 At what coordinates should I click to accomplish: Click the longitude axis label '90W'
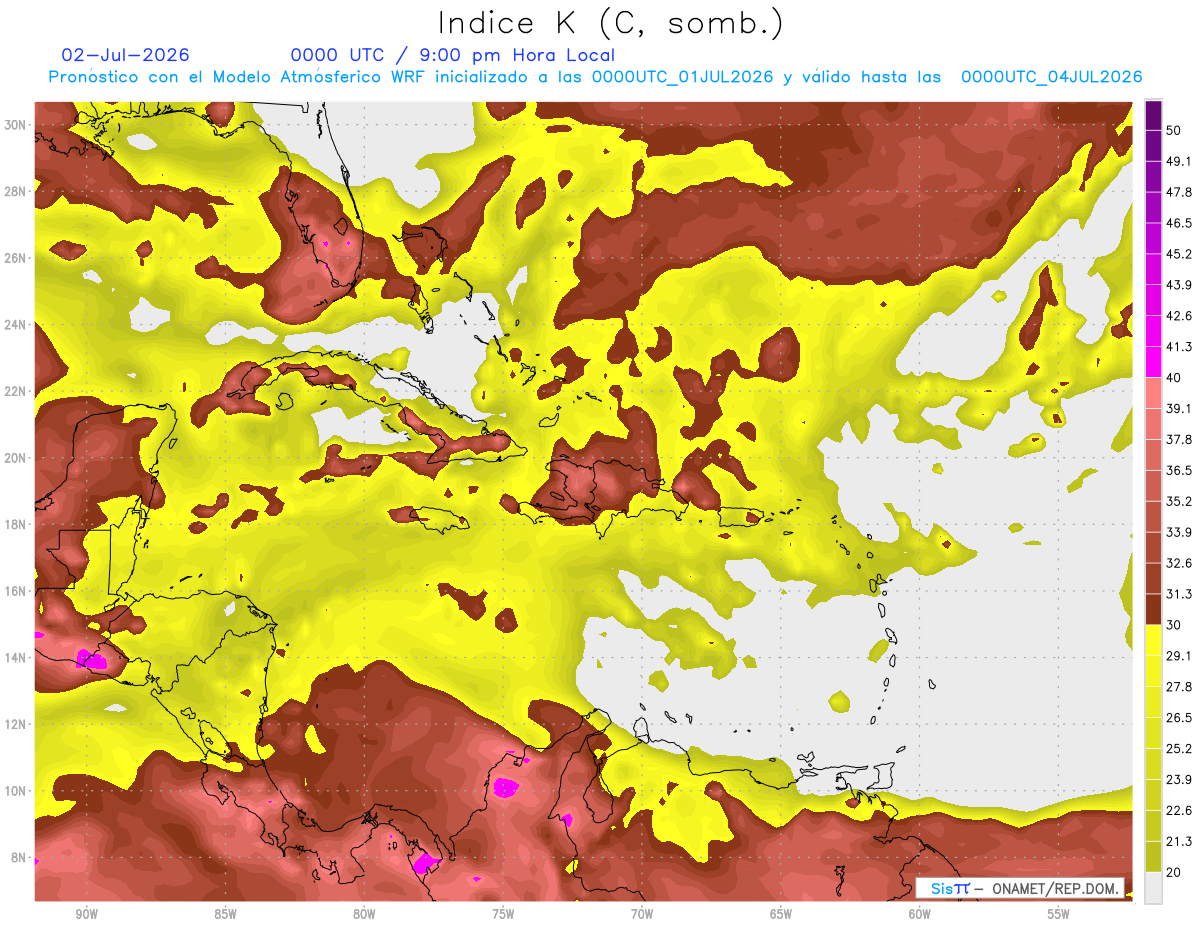pyautogui.click(x=86, y=915)
